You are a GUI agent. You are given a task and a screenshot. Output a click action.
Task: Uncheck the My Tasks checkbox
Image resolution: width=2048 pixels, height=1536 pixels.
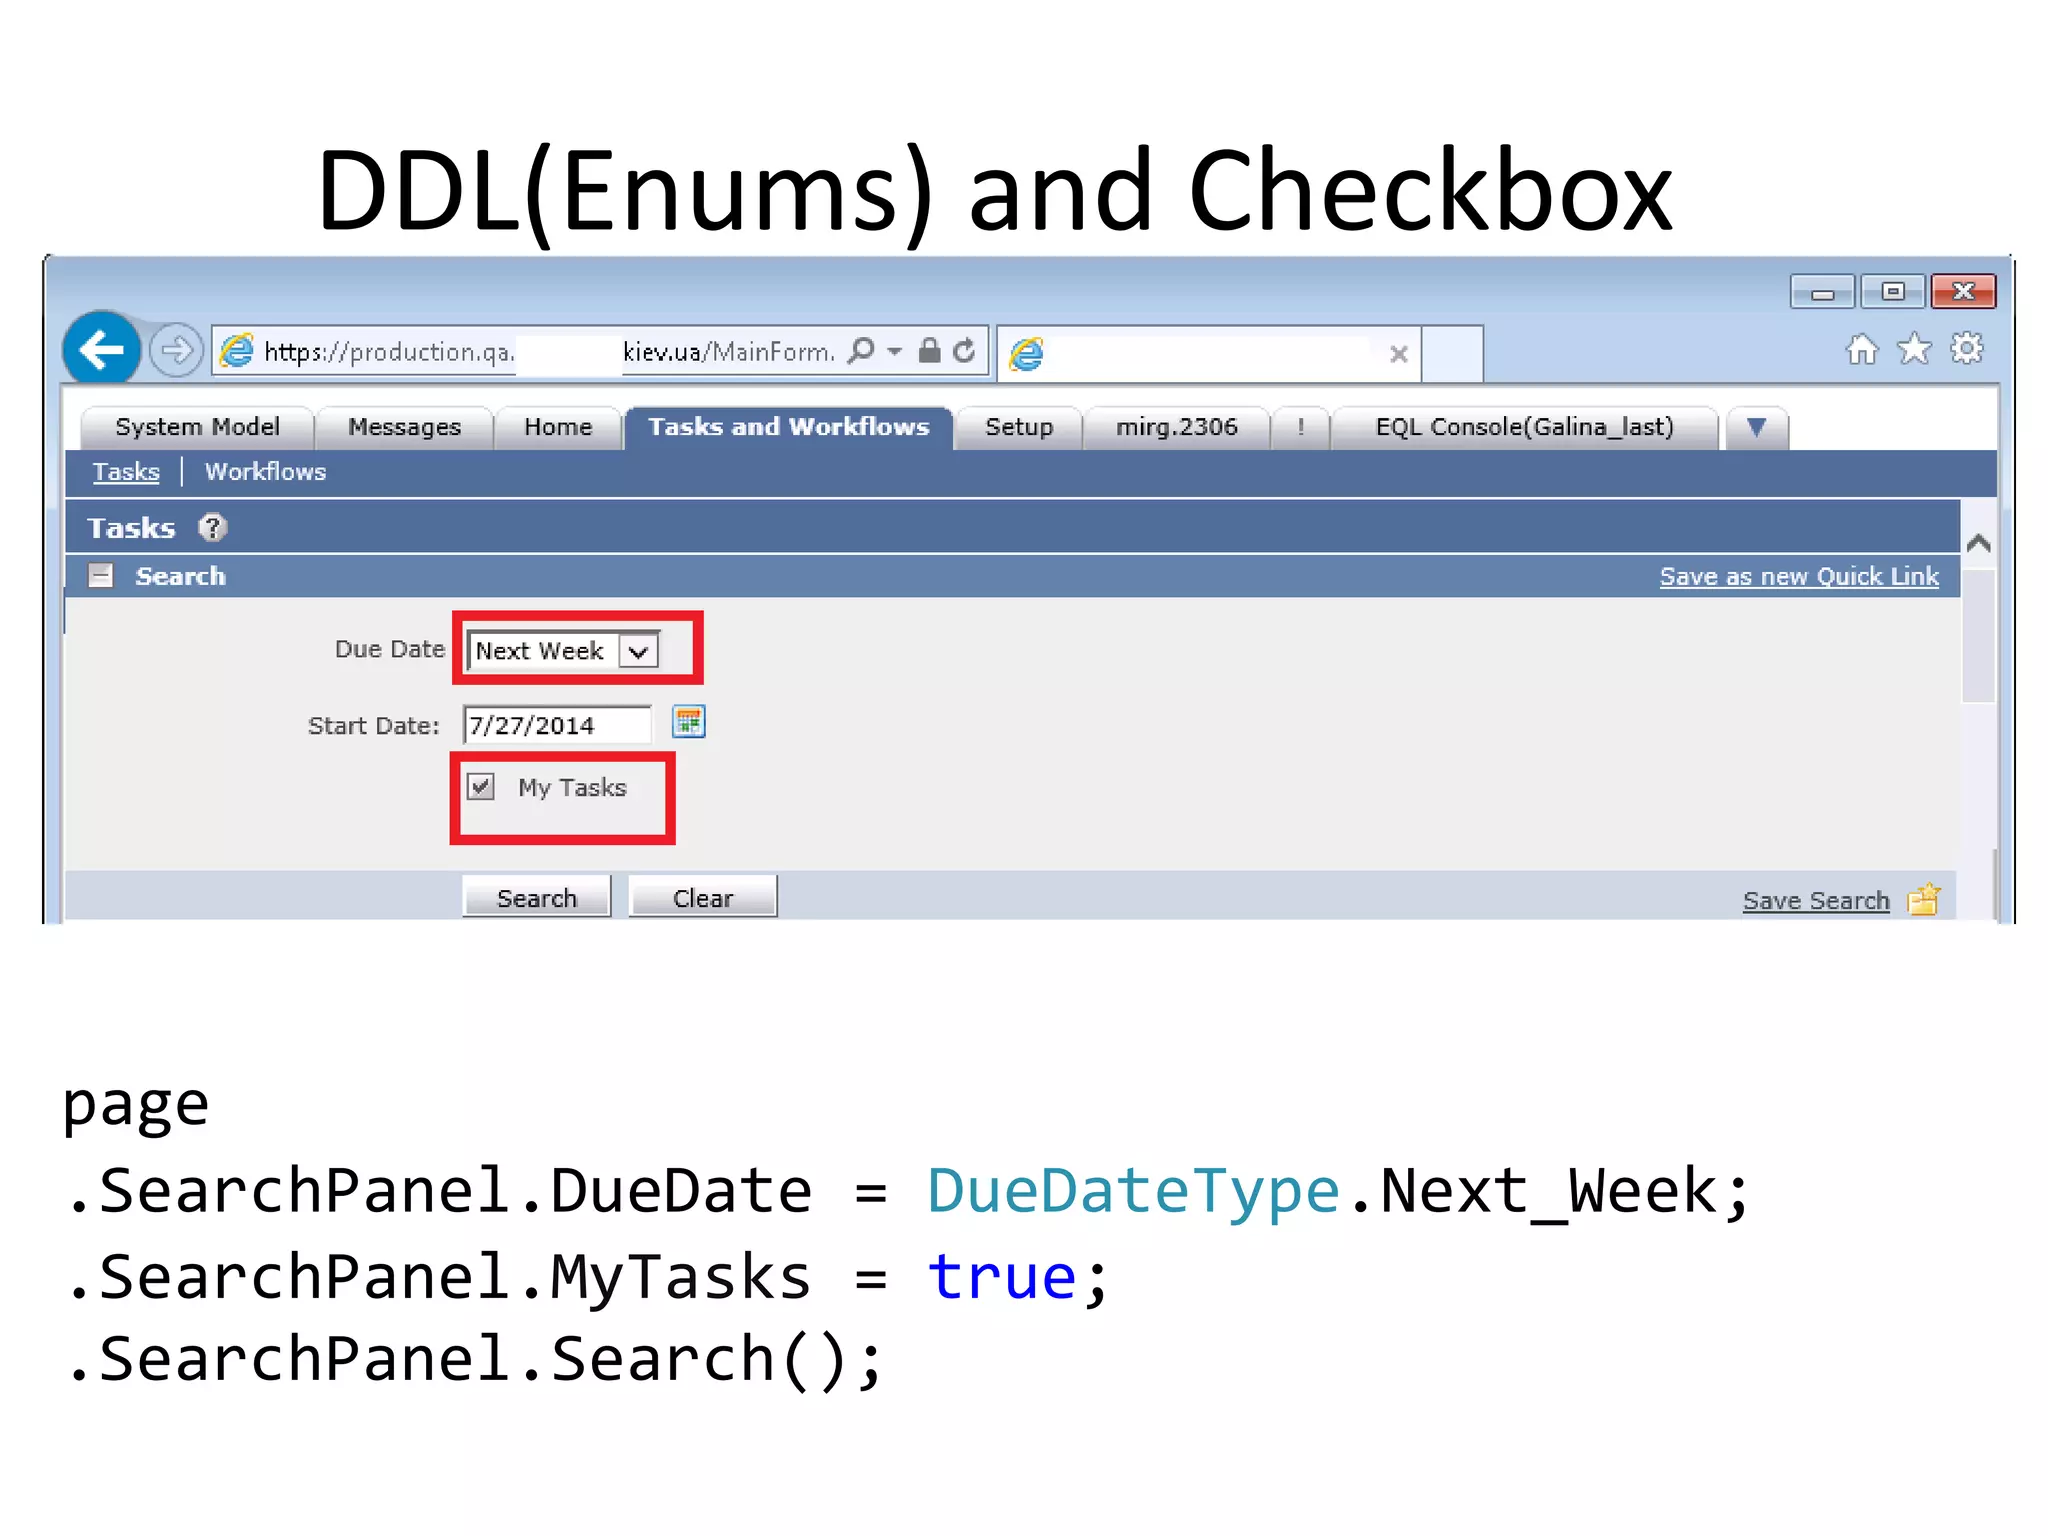(481, 787)
